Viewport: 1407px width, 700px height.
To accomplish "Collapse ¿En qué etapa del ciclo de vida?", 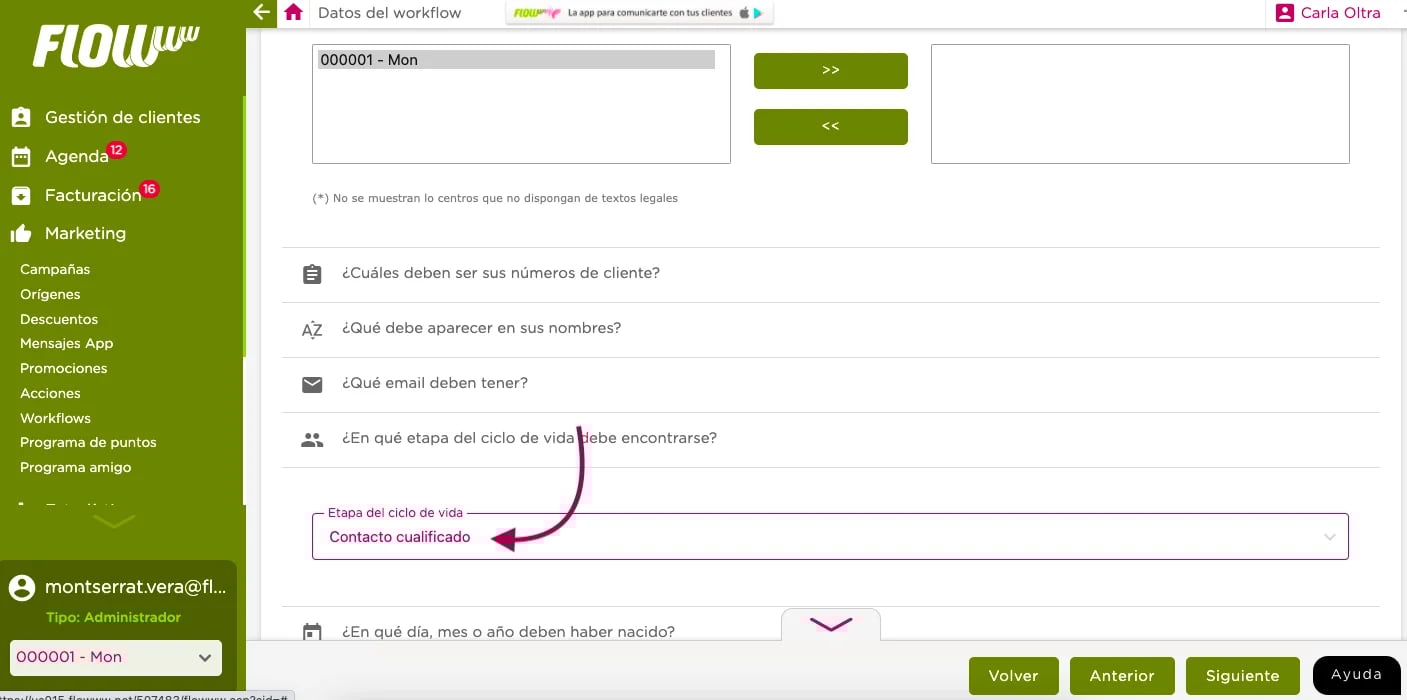I will 831,438.
